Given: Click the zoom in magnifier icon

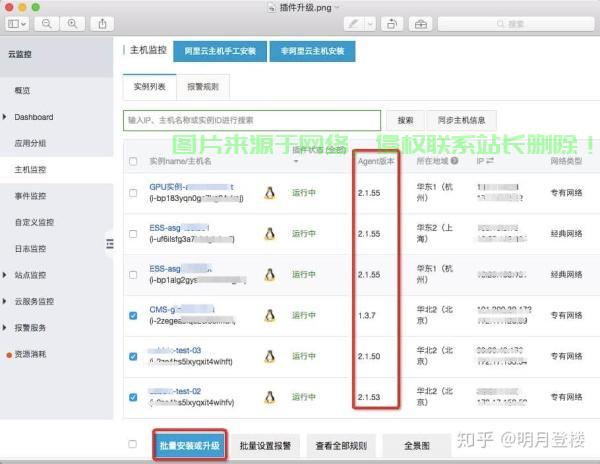Looking at the screenshot, I should click(x=71, y=22).
